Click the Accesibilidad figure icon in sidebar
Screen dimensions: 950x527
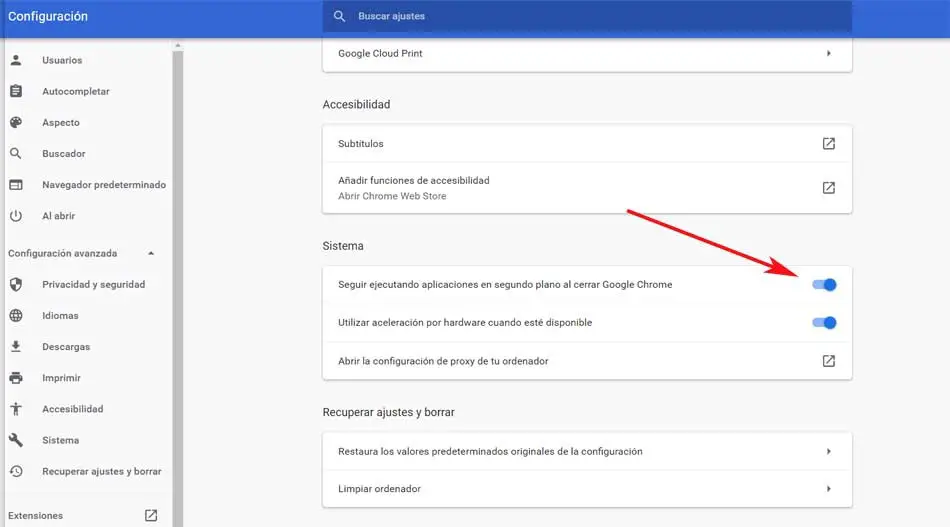(x=16, y=409)
